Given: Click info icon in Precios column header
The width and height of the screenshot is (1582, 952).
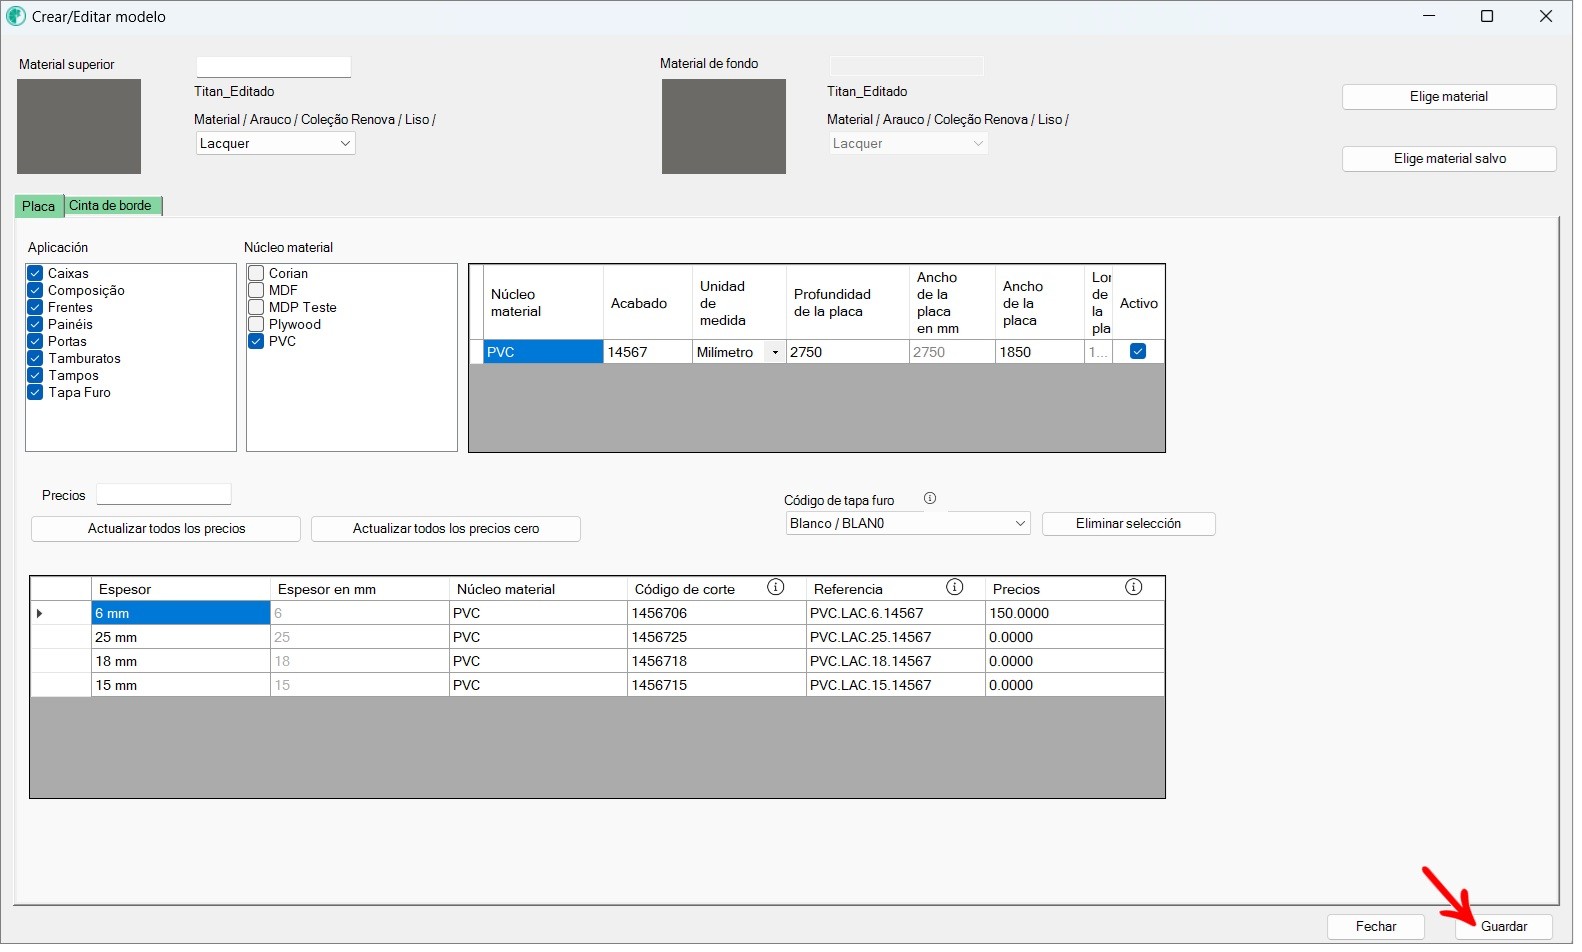Looking at the screenshot, I should (1133, 588).
